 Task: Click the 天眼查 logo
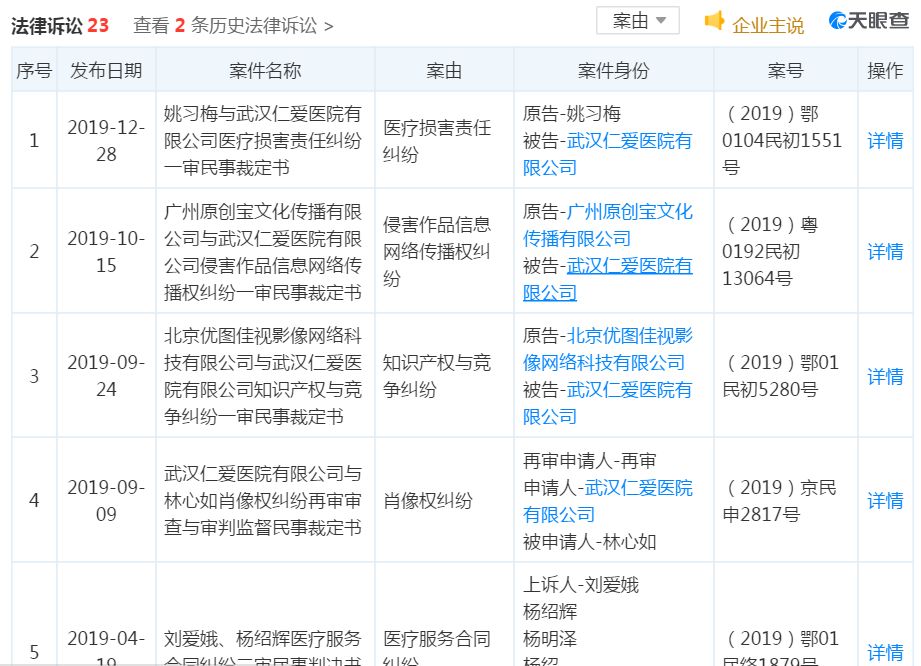pos(869,21)
